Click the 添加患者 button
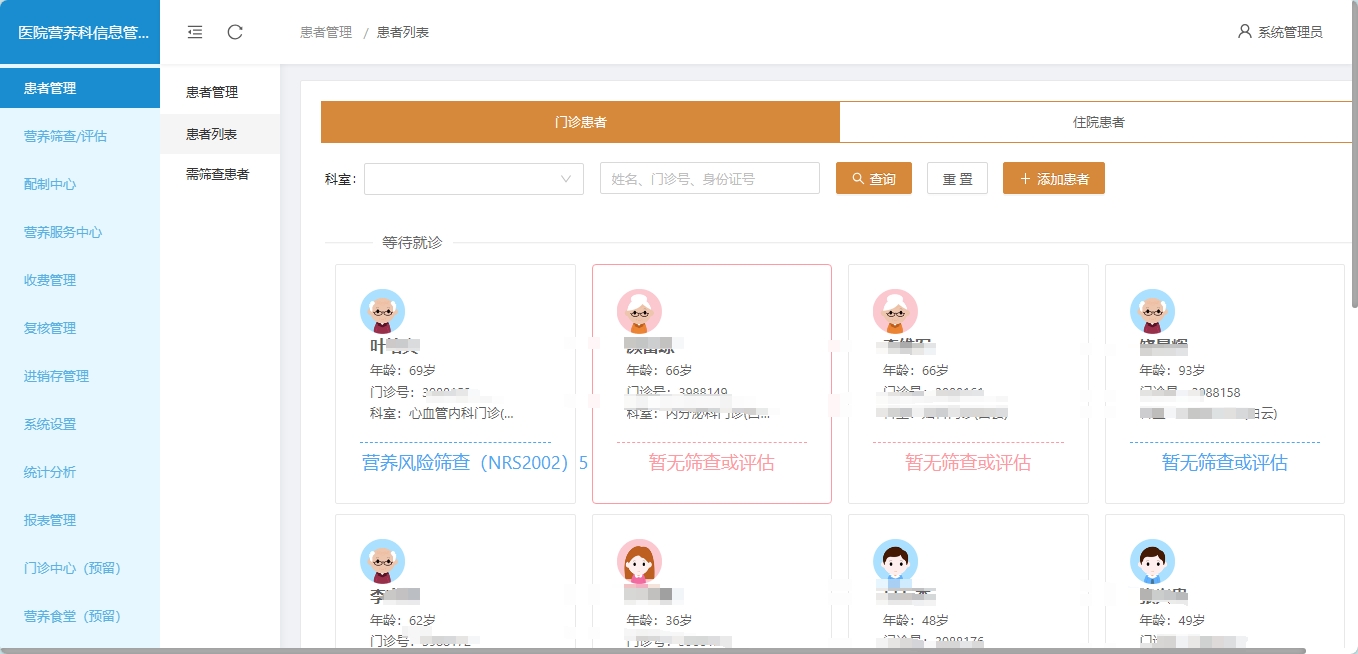Screen dimensions: 1358x654 (x=1053, y=179)
